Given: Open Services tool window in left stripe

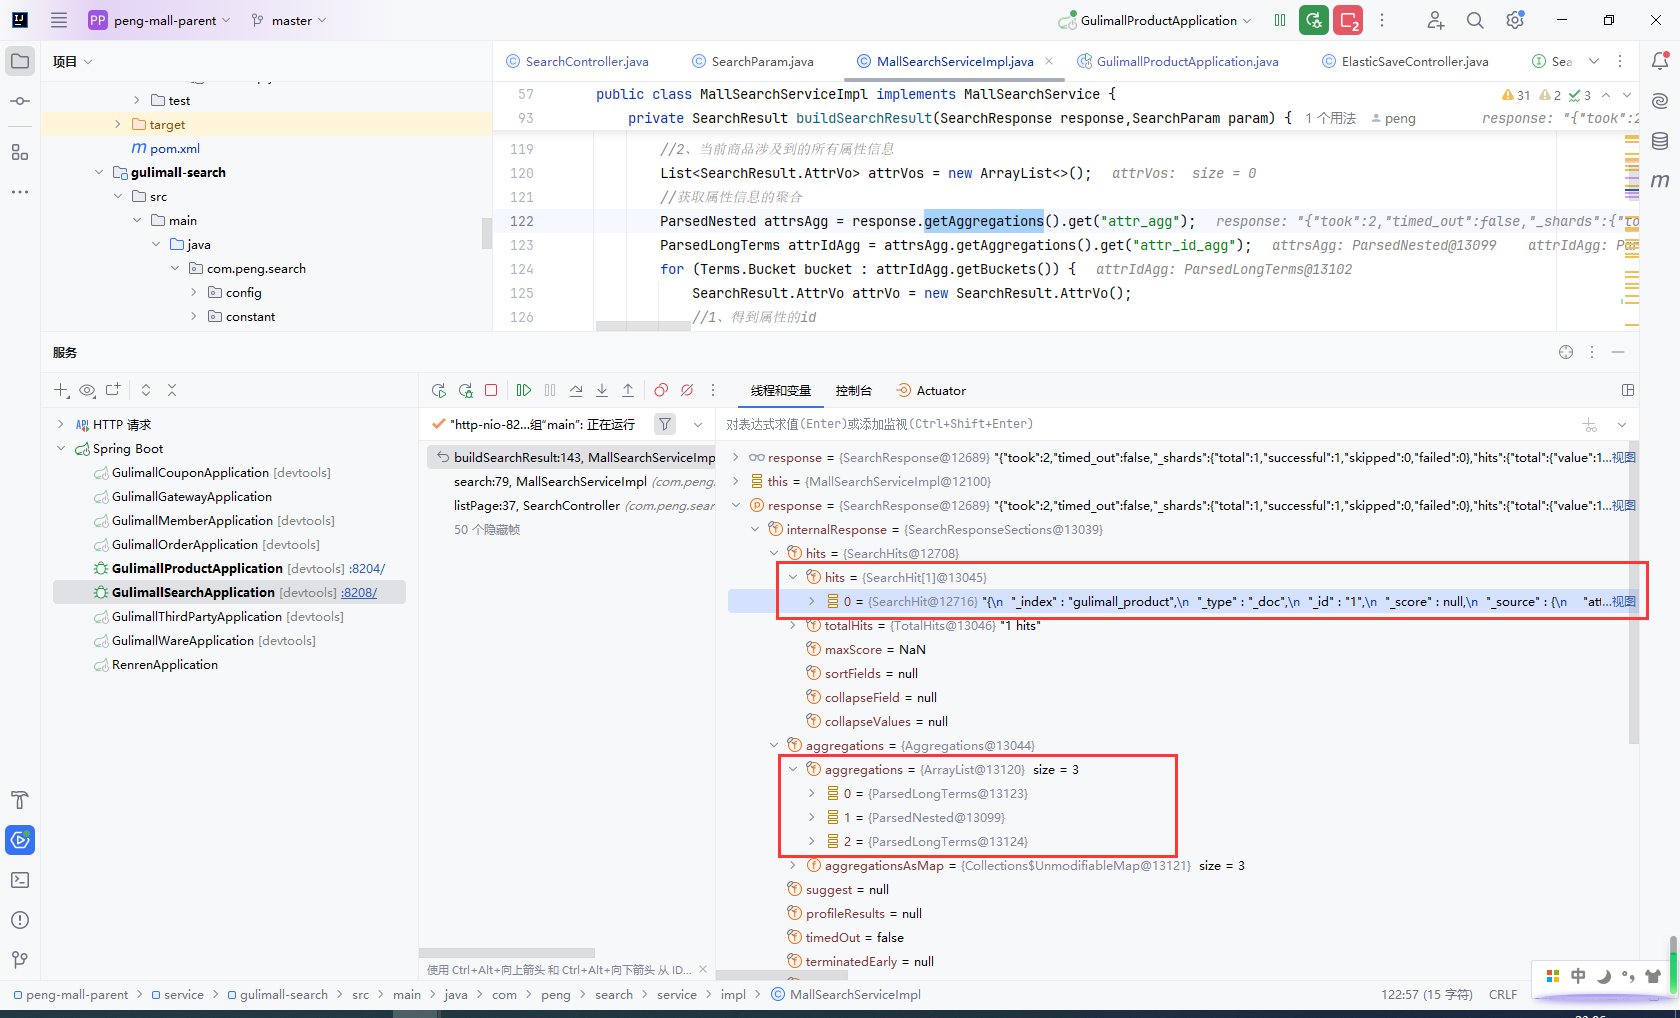Looking at the screenshot, I should pos(20,840).
